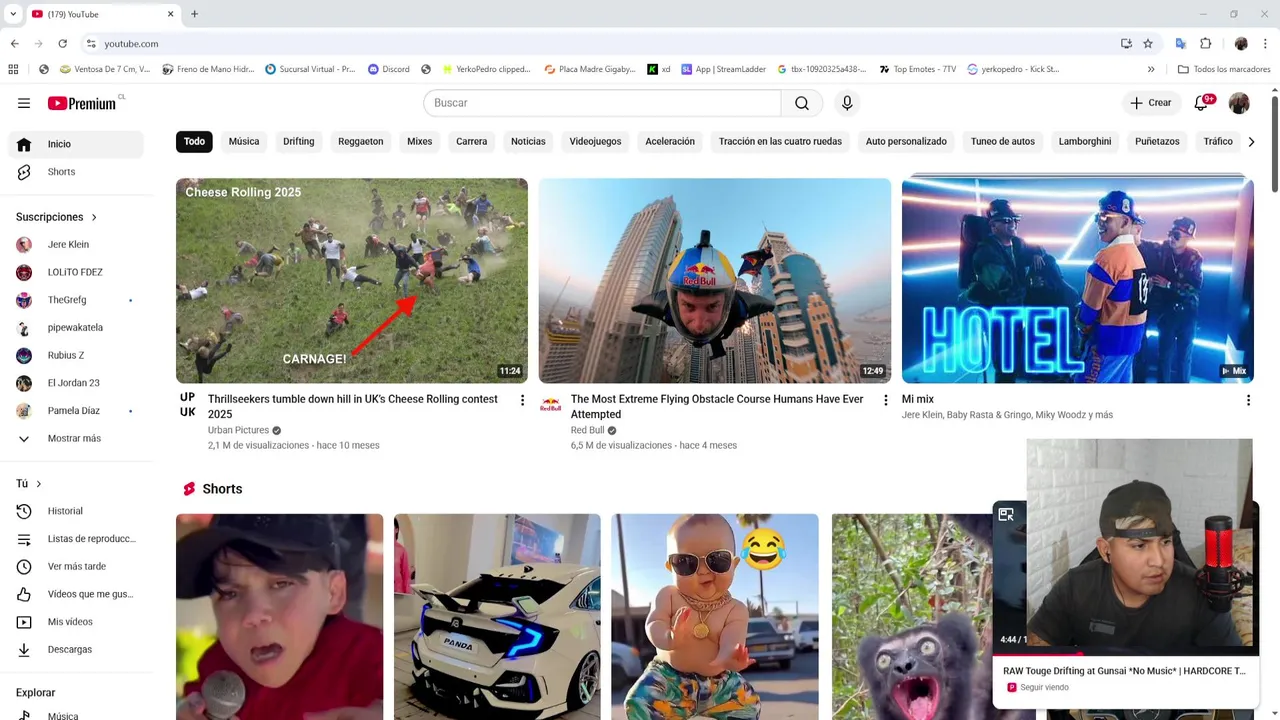This screenshot has height=720, width=1280.
Task: Open Shorts from the sidebar
Action: coord(76,172)
